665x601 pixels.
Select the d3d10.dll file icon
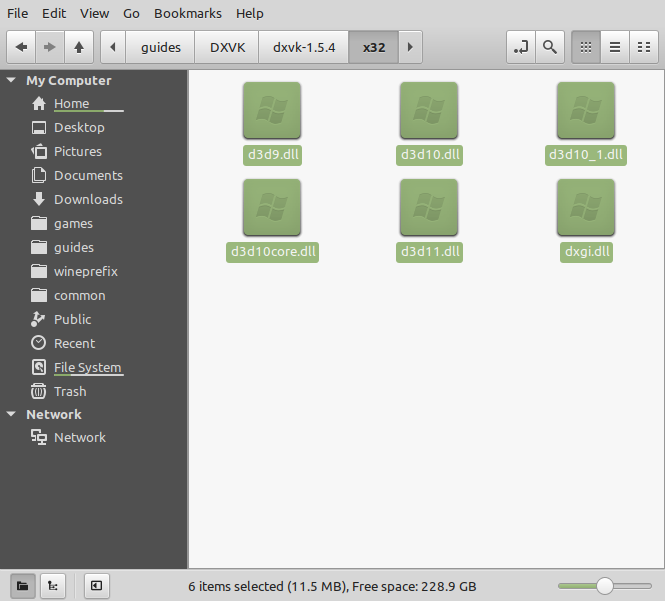click(429, 110)
